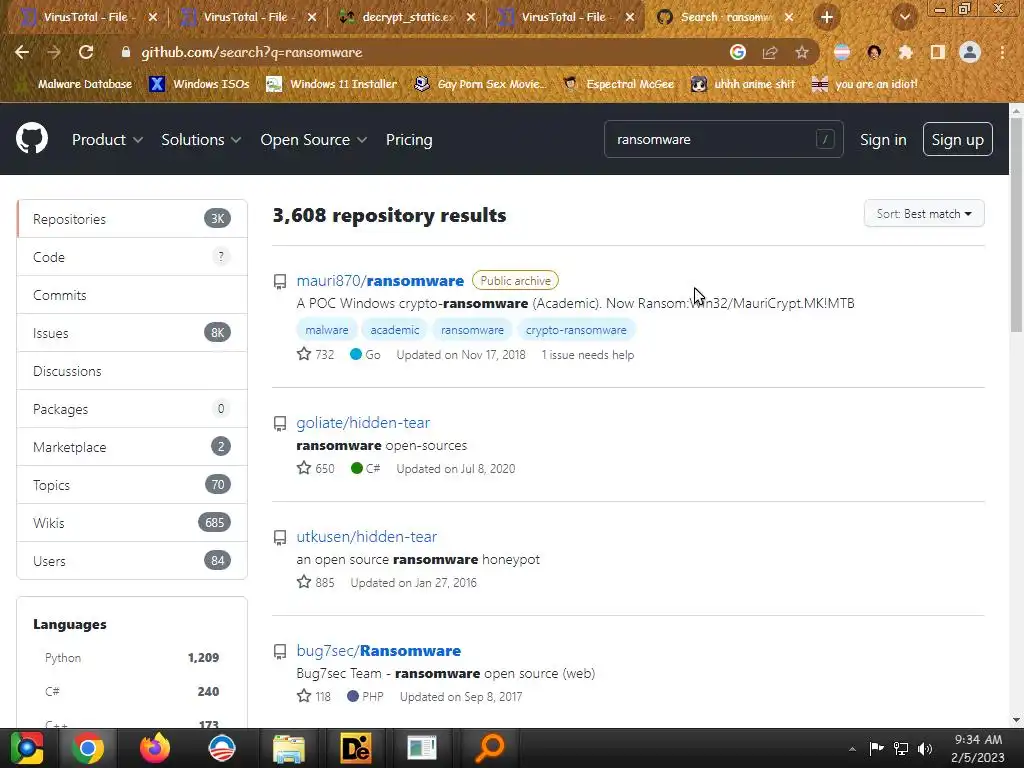Click the Sign in link
Image resolution: width=1024 pixels, height=768 pixels.
click(x=883, y=140)
